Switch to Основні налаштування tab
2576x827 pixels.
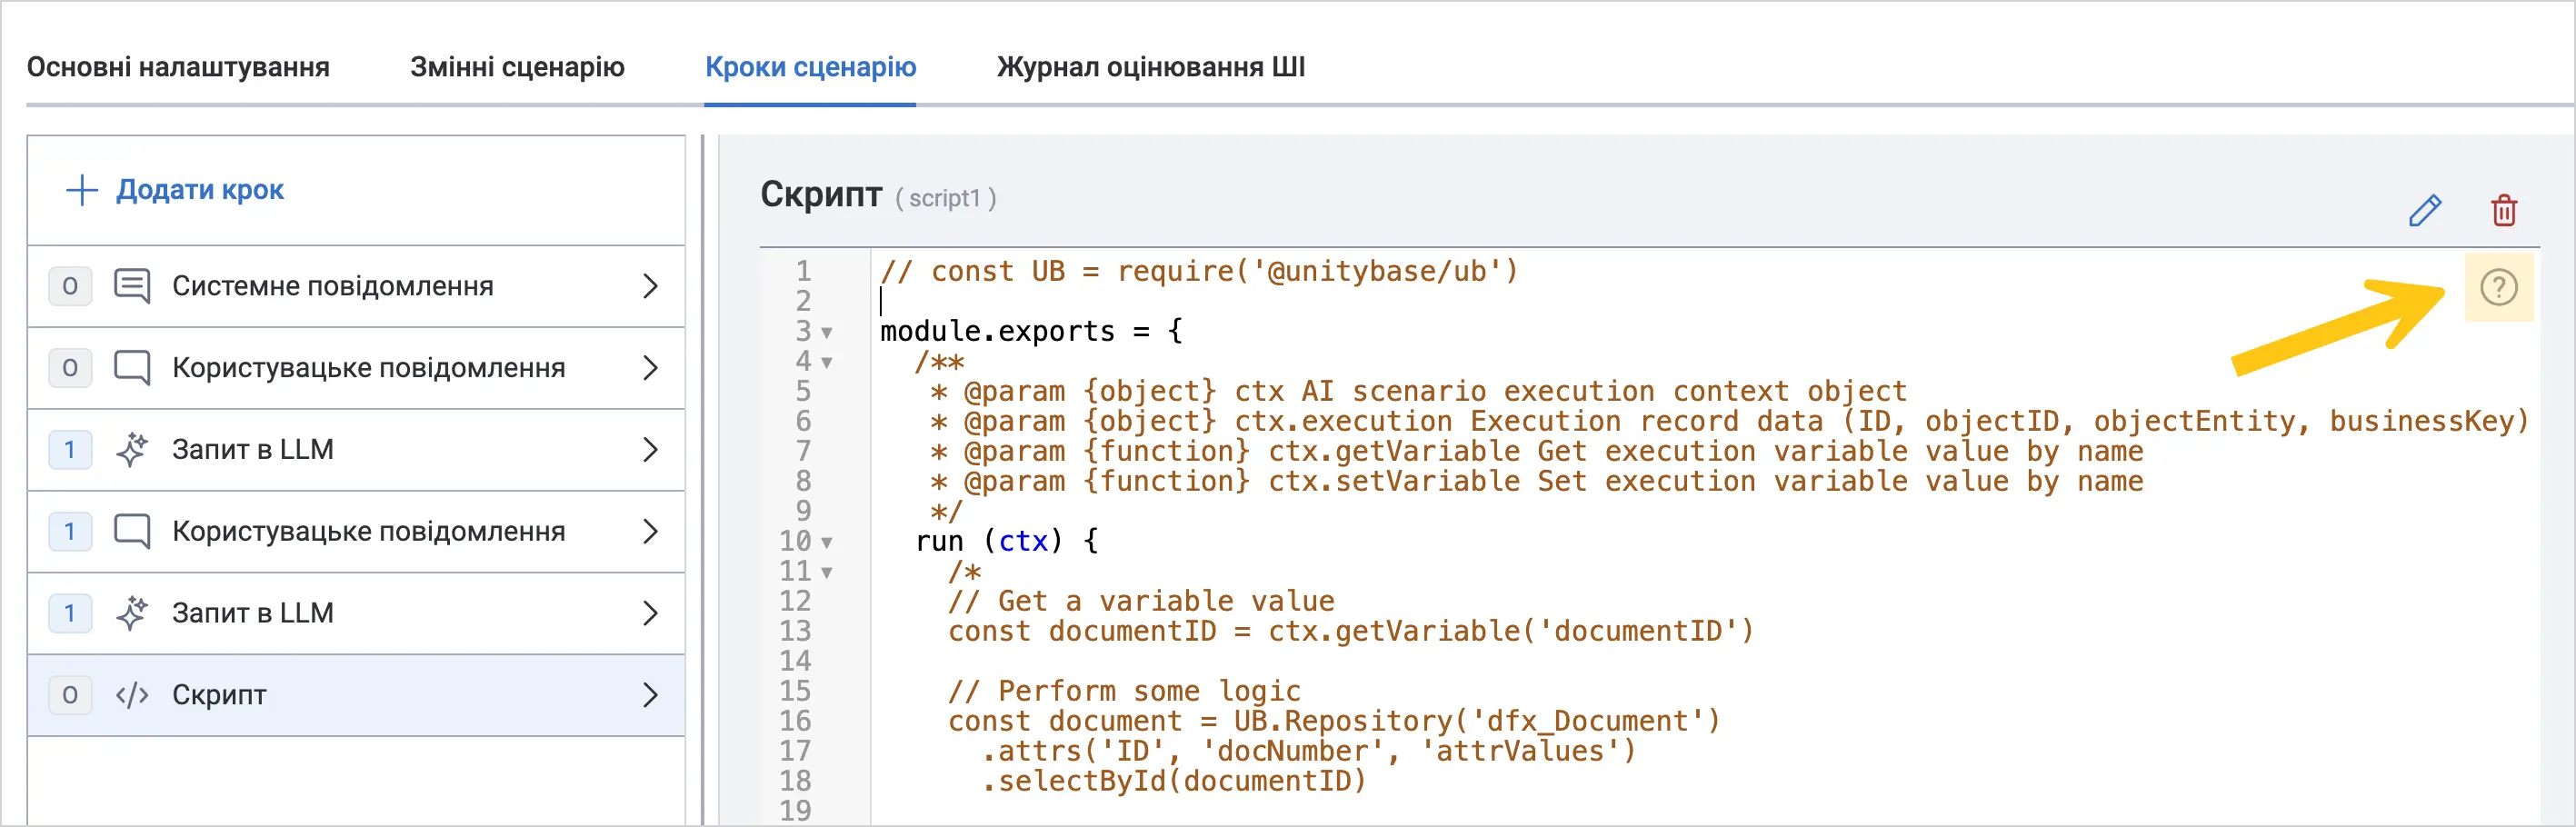click(x=178, y=67)
